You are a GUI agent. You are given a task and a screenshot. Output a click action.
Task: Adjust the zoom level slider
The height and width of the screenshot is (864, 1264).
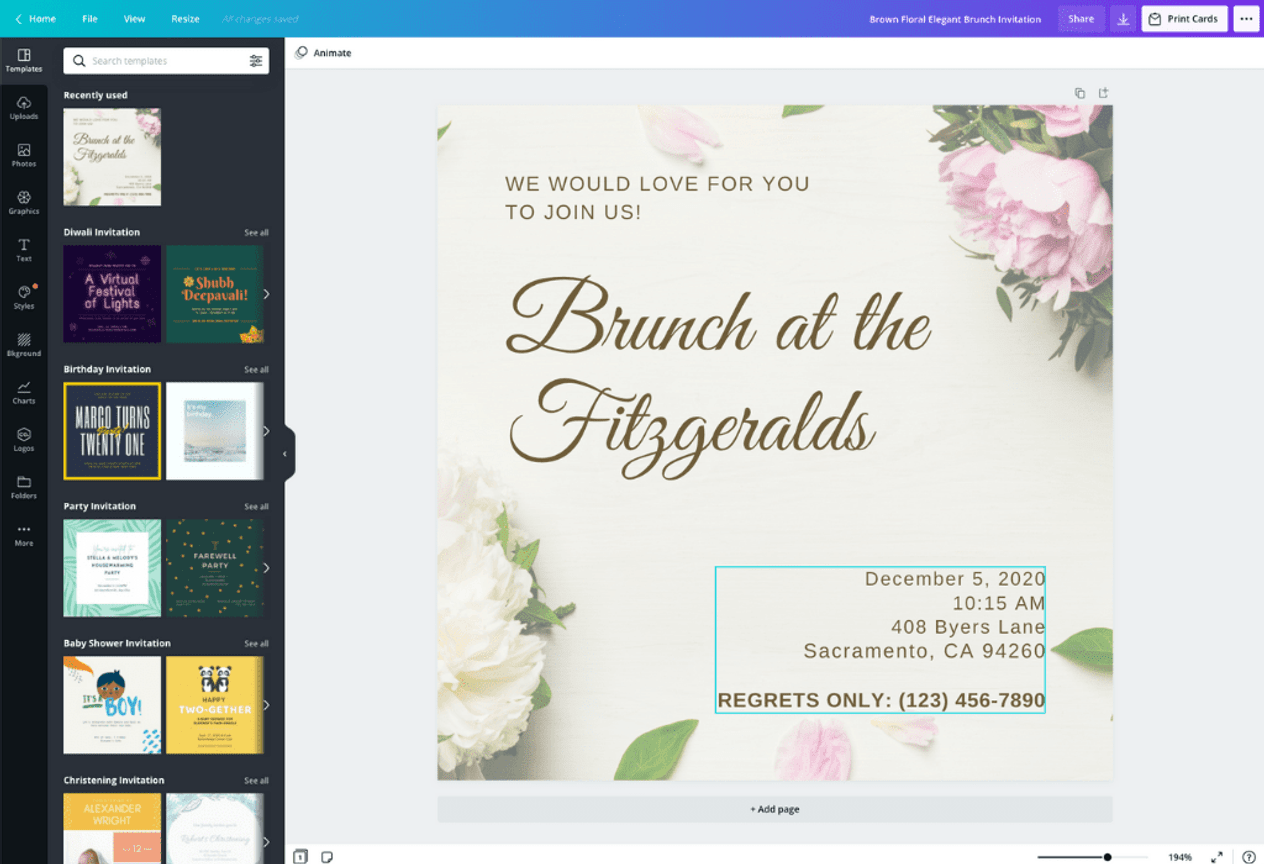1107,857
